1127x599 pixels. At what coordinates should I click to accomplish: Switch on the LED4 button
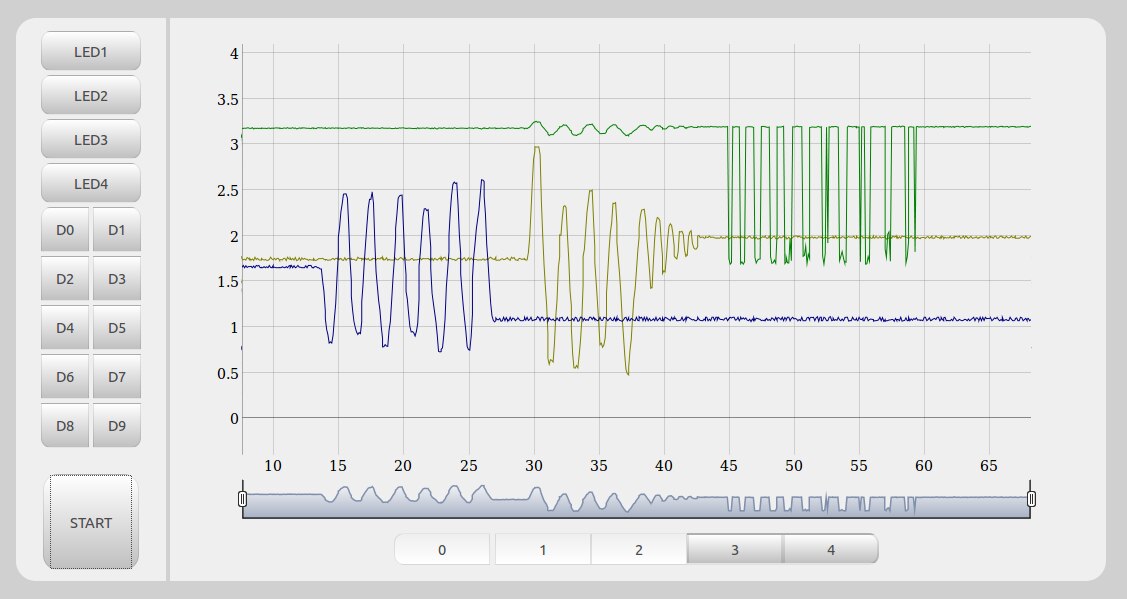pyautogui.click(x=91, y=183)
